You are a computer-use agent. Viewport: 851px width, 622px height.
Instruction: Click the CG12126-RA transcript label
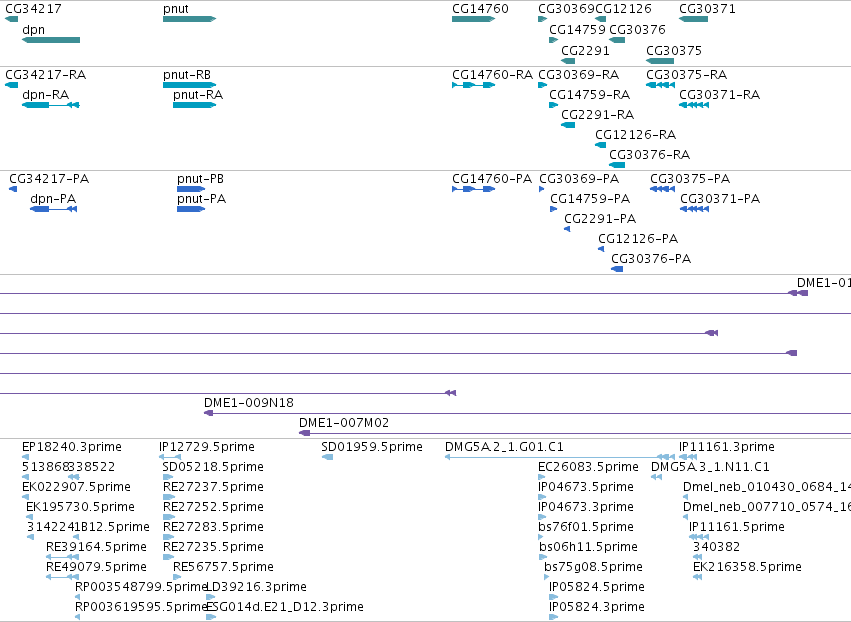point(636,135)
